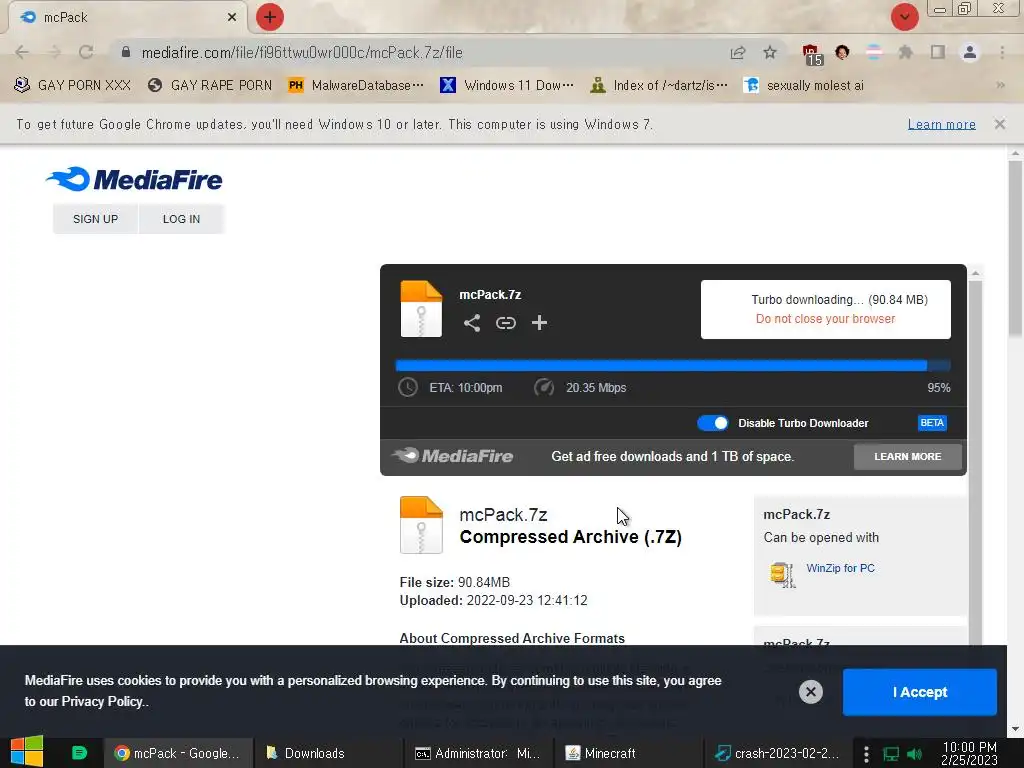Screen dimensions: 1024x768
Task: Bookmark this page with the star icon
Action: click(x=770, y=52)
